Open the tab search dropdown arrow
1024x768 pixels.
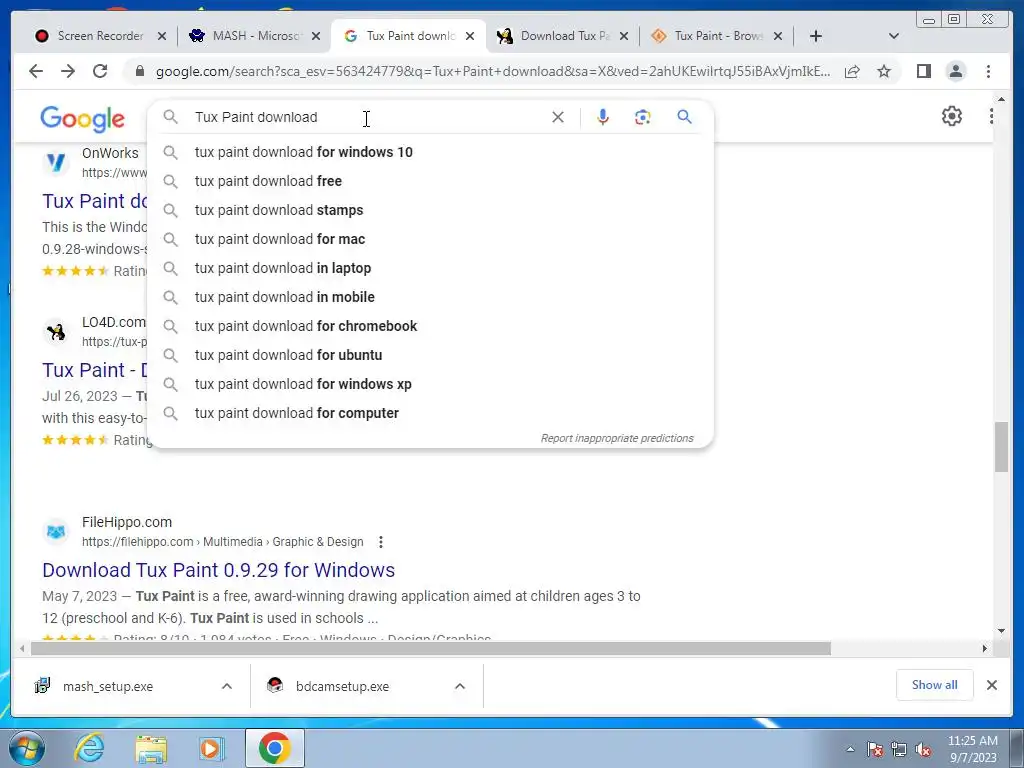pyautogui.click(x=894, y=36)
